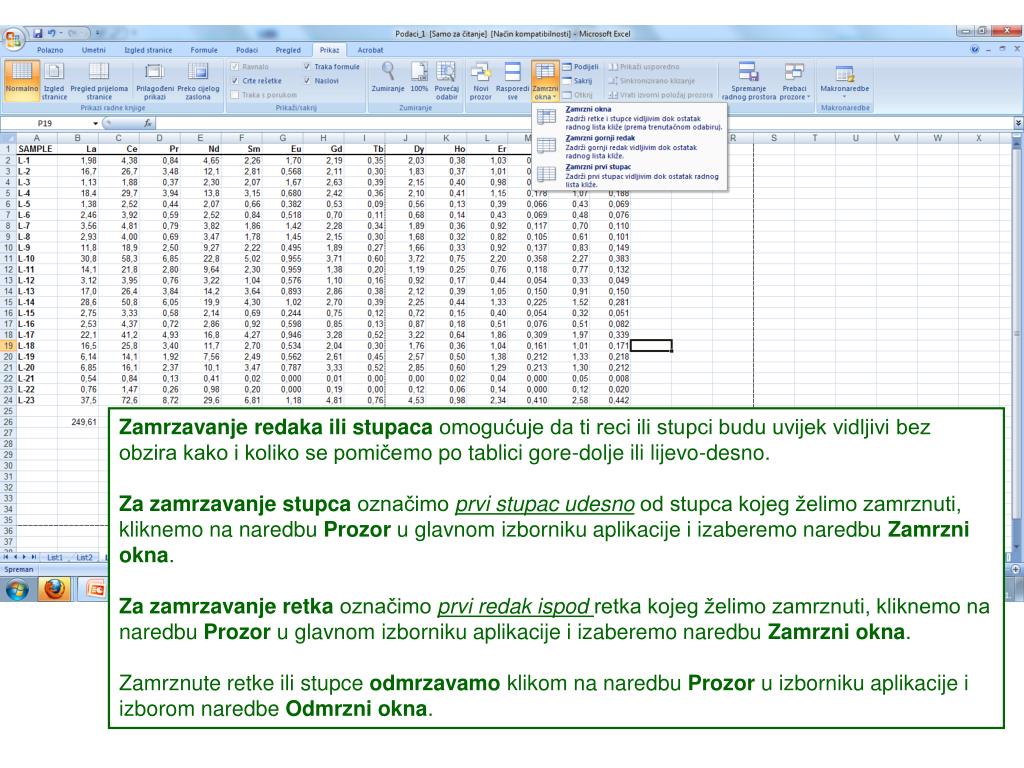Open Excel help question mark icon

975,50
